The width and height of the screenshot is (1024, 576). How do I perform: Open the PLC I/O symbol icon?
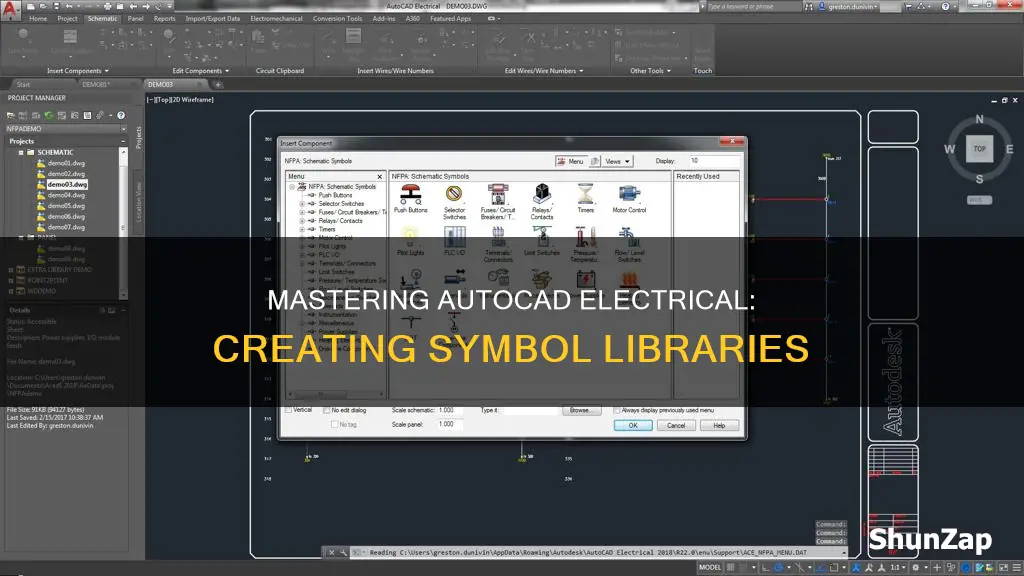454,237
